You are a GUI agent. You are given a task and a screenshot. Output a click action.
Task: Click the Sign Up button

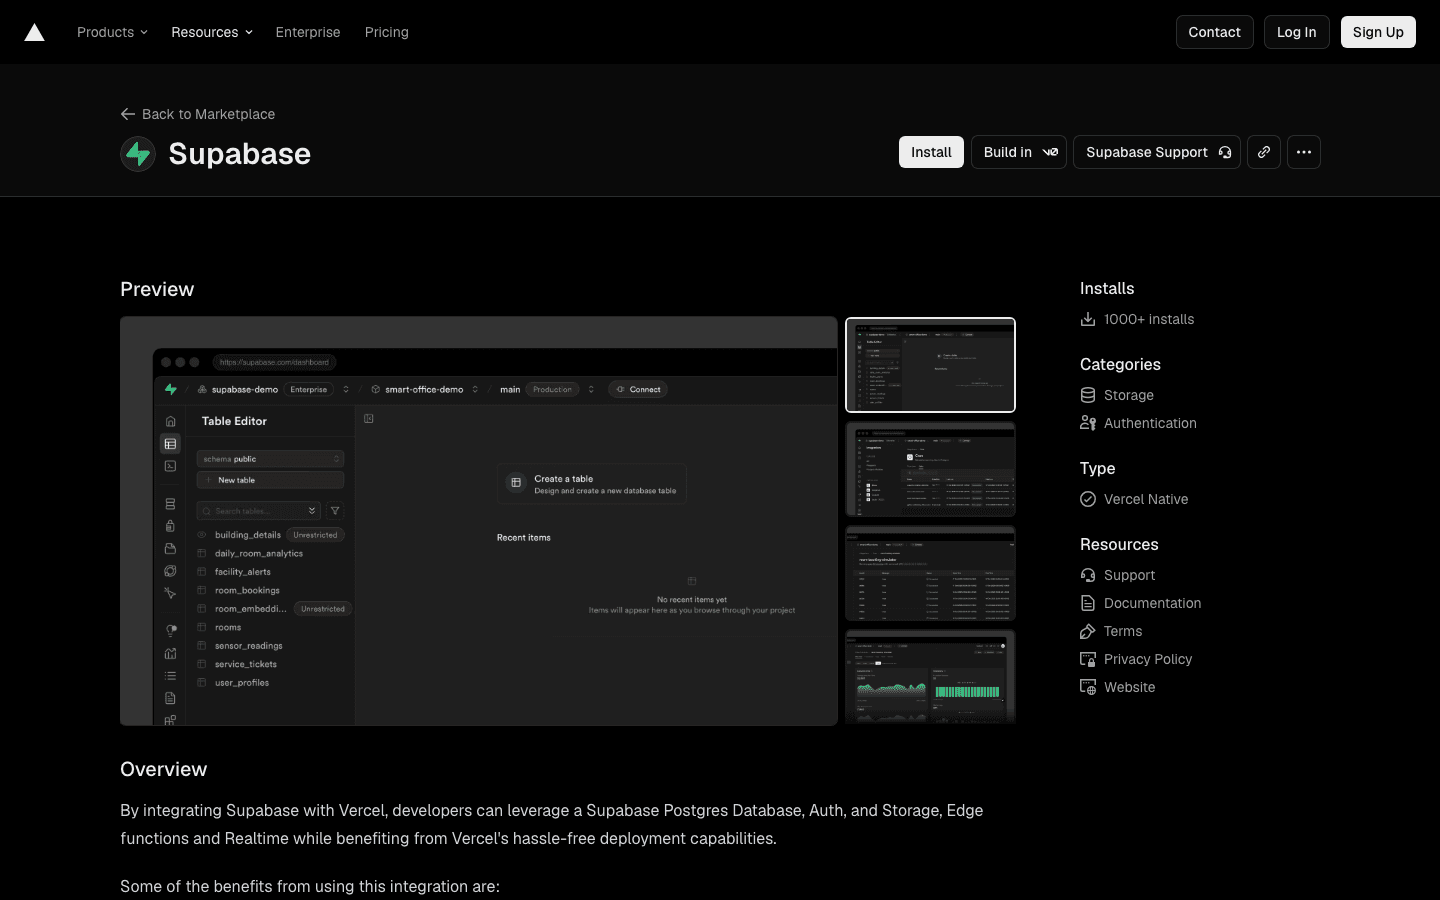tap(1378, 32)
